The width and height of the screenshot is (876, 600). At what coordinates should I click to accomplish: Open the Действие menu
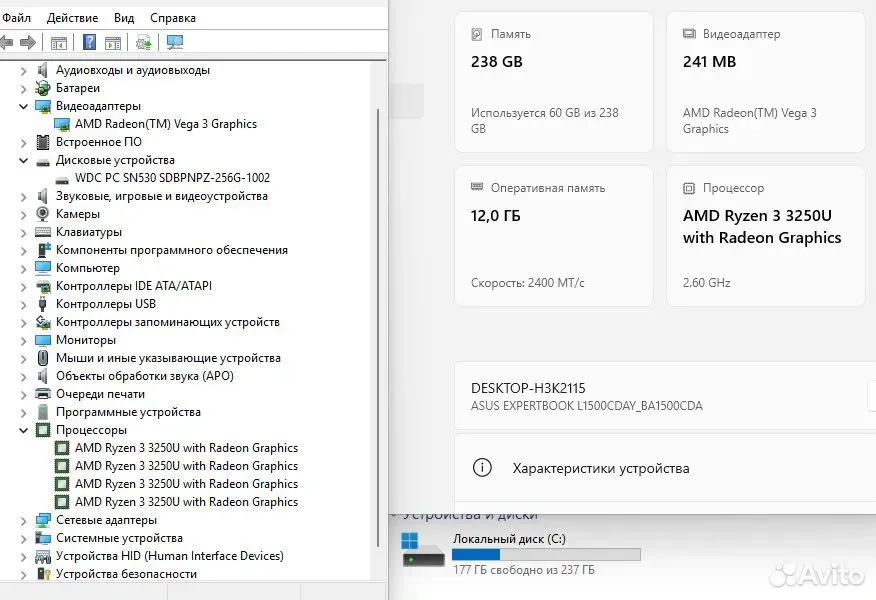72,18
